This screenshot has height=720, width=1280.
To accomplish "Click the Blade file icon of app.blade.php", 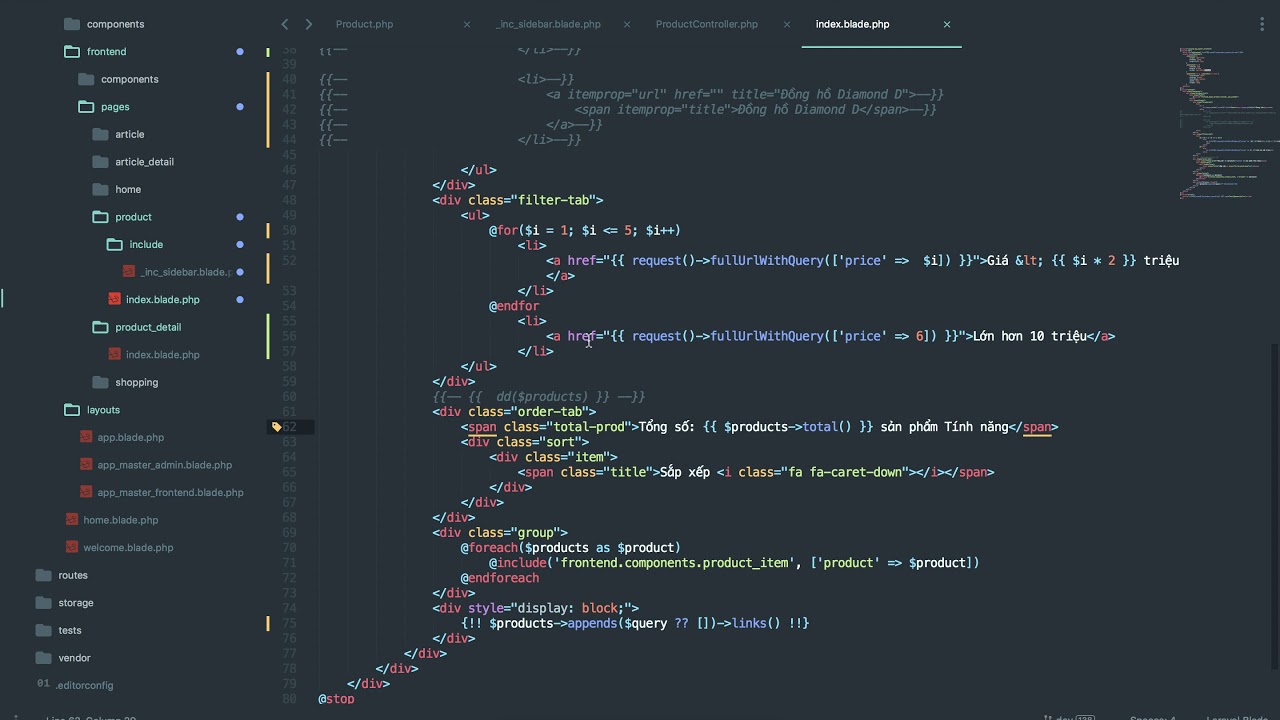I will pos(86,437).
